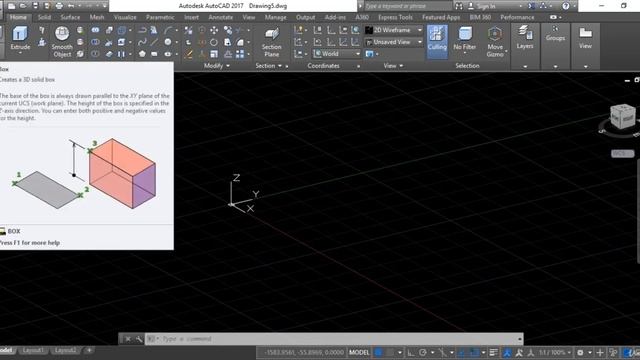The width and height of the screenshot is (640, 360).
Task: Click the Open file icon in quick access toolbar
Action: pyautogui.click(x=23, y=6)
